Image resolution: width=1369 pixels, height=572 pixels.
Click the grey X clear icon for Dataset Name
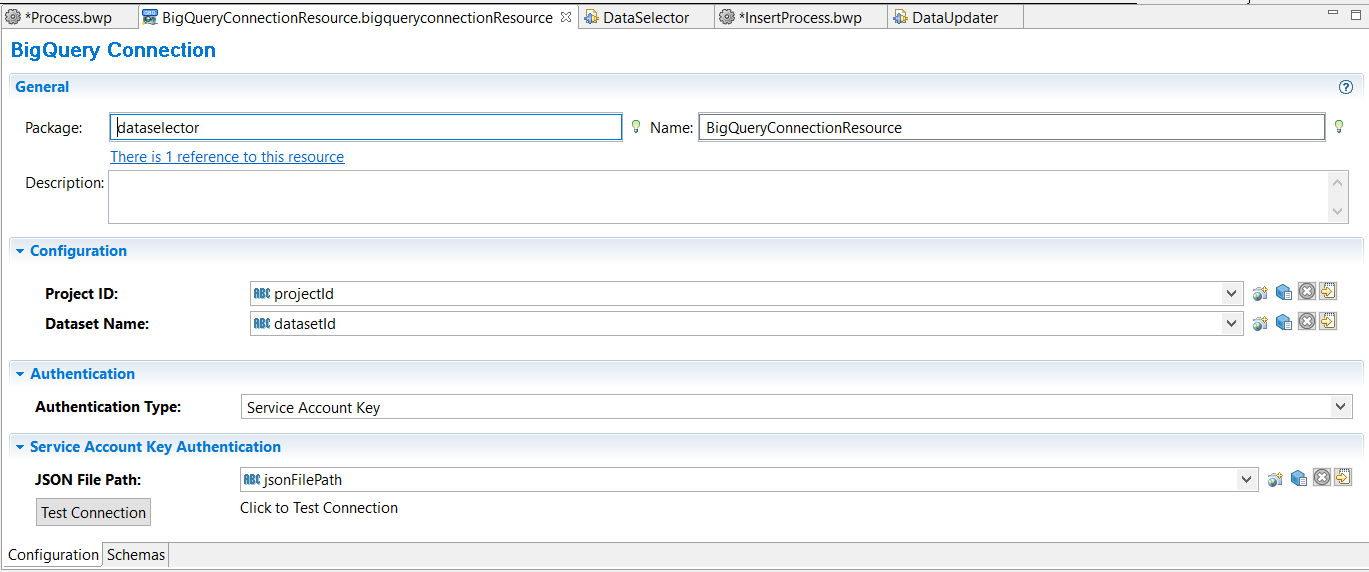pyautogui.click(x=1307, y=321)
